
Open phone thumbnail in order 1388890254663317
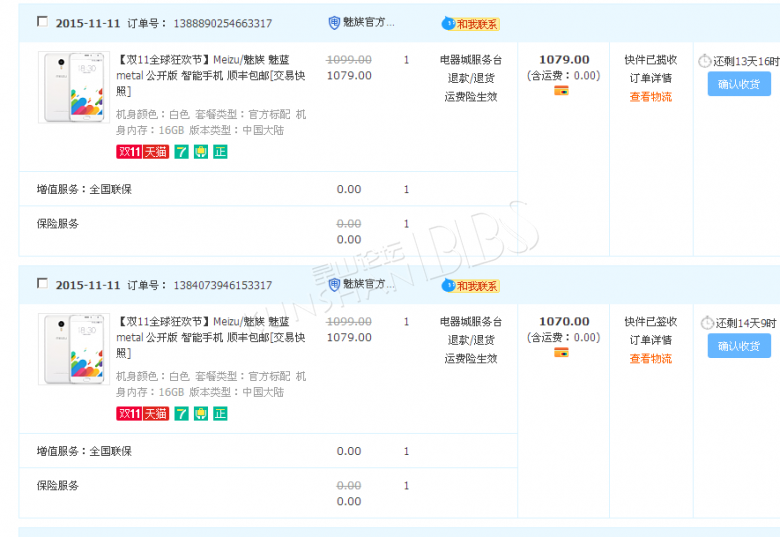tap(74, 87)
